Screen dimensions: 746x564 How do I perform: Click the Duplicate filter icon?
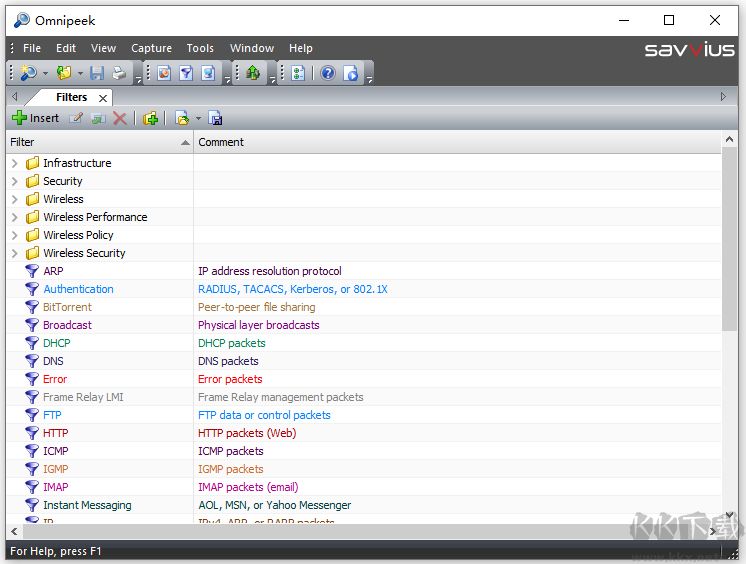click(98, 118)
